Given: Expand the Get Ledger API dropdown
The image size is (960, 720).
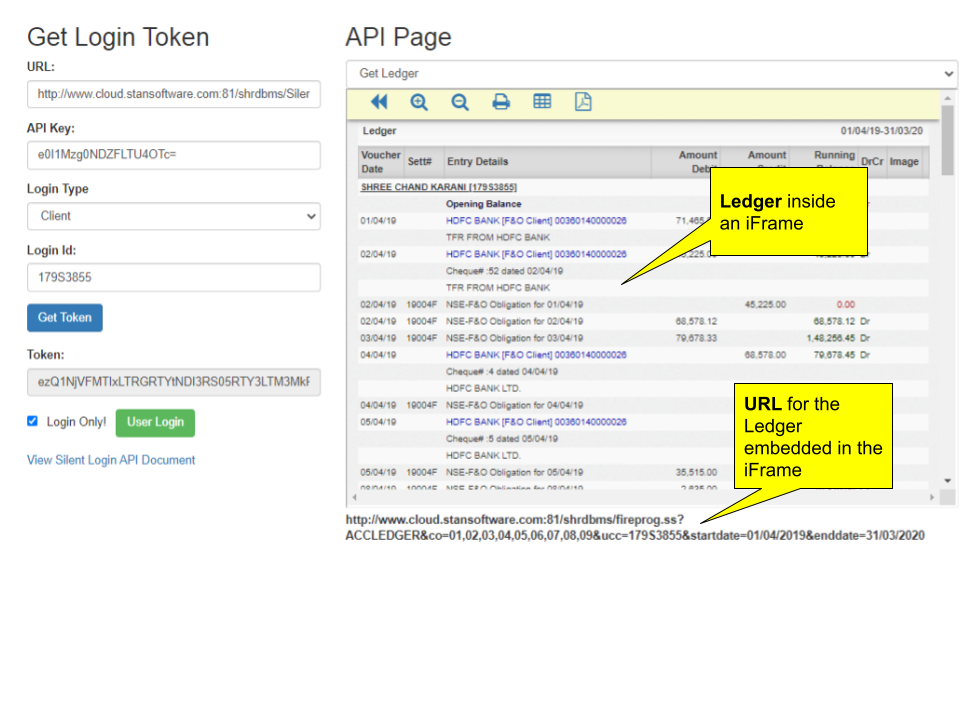Looking at the screenshot, I should [x=651, y=74].
